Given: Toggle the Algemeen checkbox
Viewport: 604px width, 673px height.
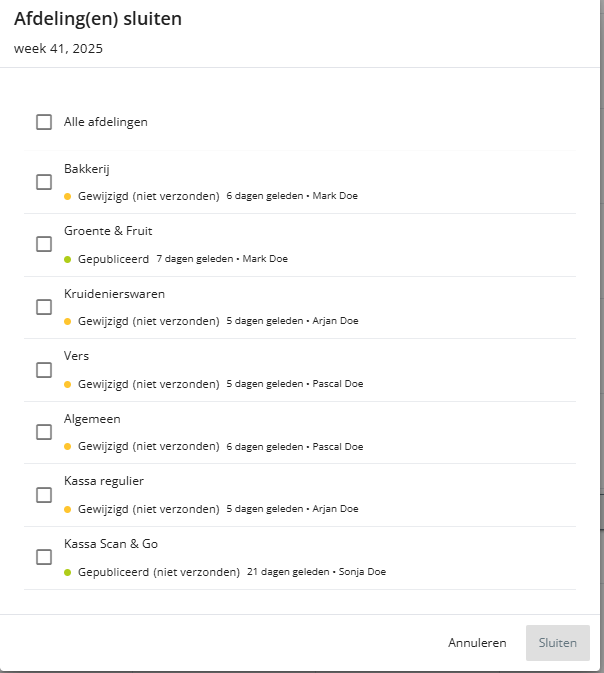Looking at the screenshot, I should coord(44,432).
